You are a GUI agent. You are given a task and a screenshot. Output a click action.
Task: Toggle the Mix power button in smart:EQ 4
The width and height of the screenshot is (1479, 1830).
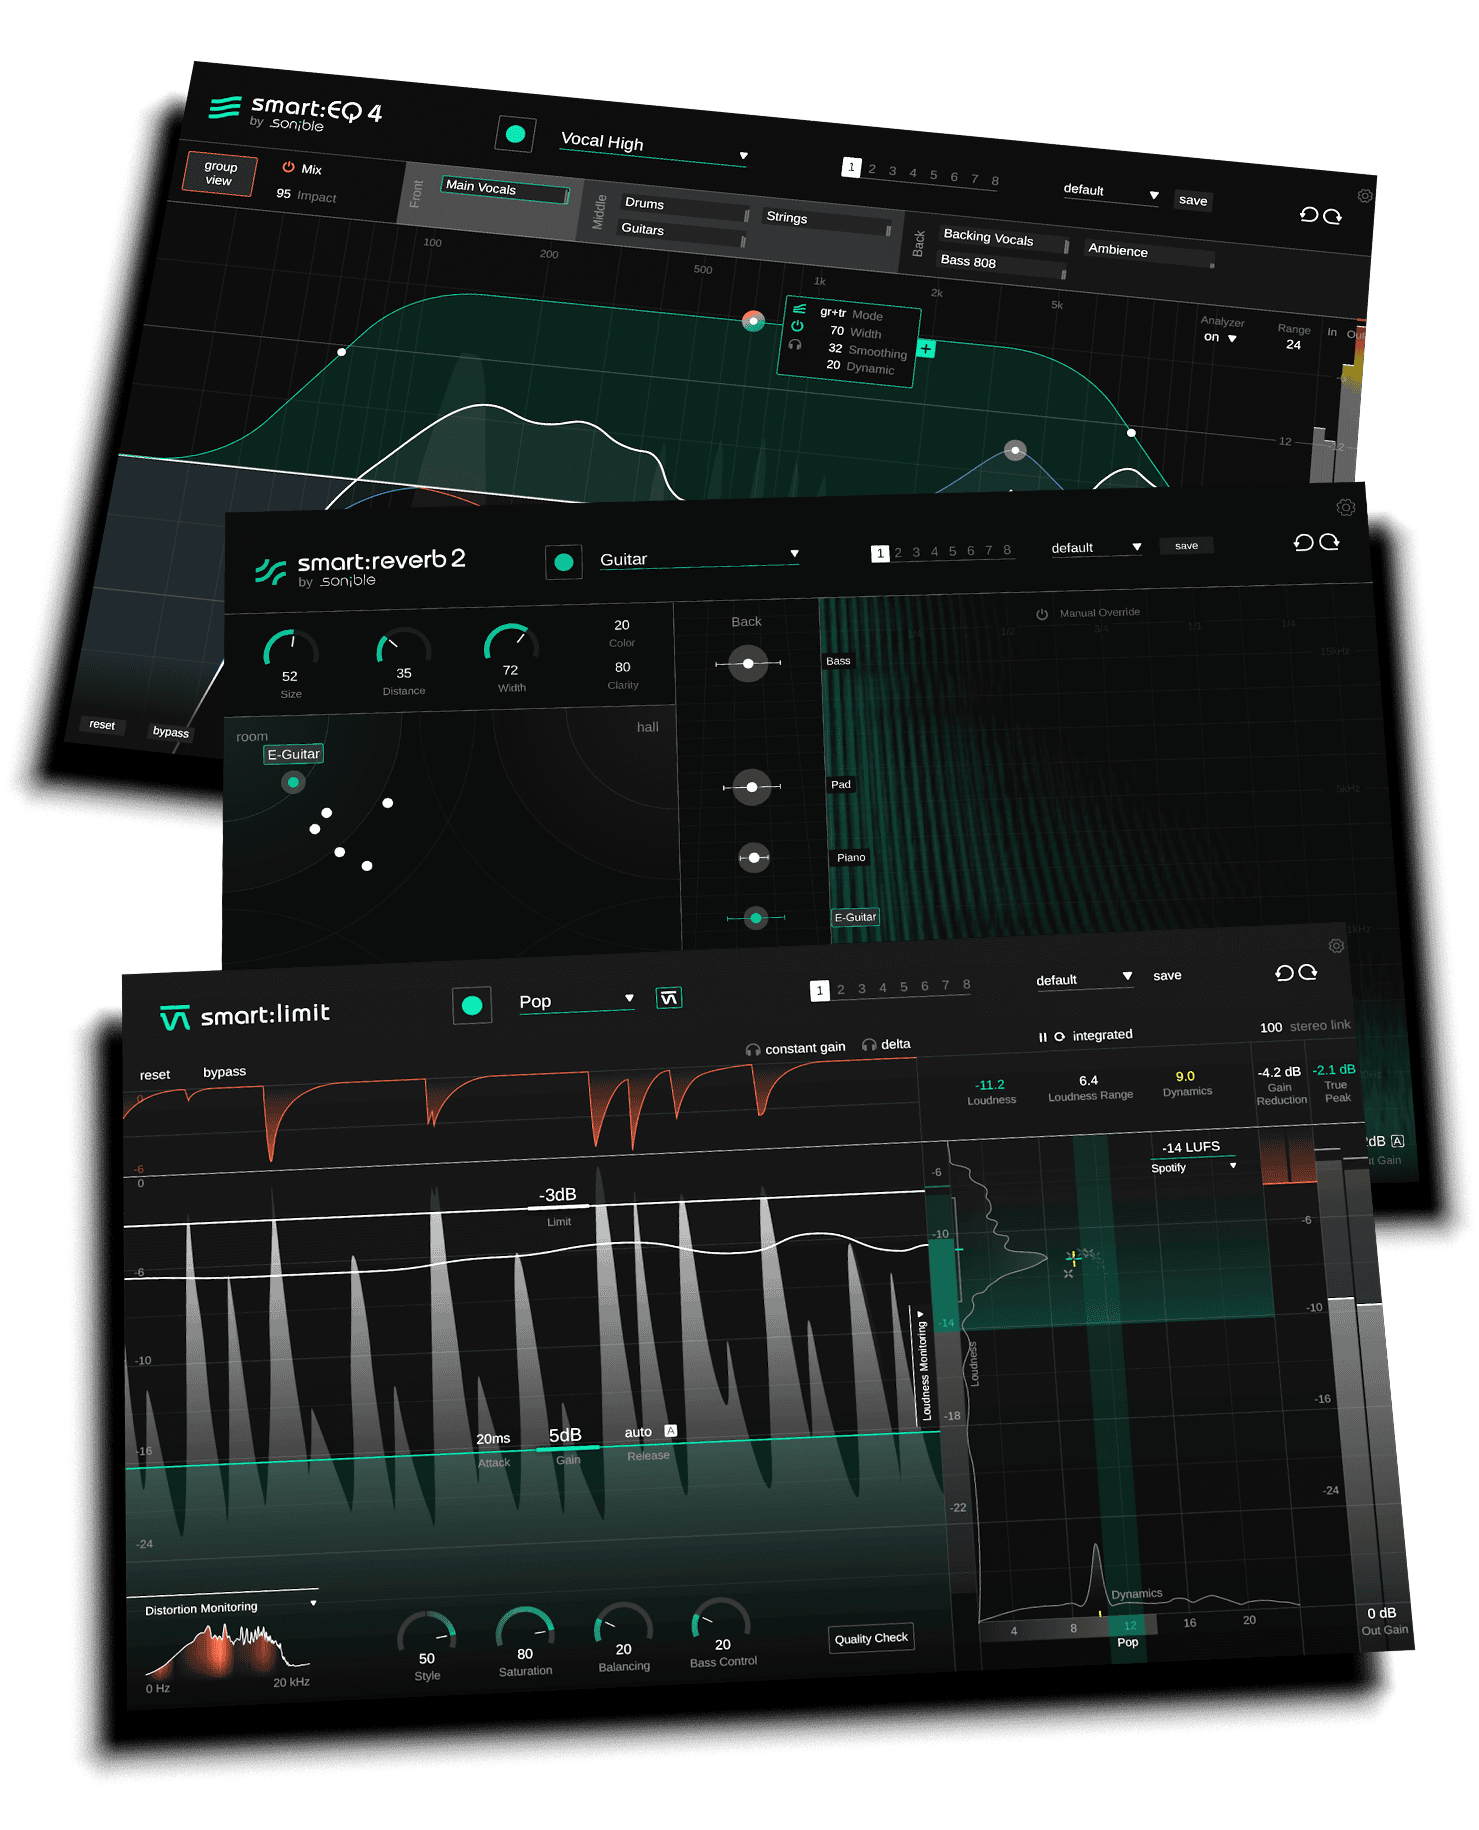click(x=288, y=167)
